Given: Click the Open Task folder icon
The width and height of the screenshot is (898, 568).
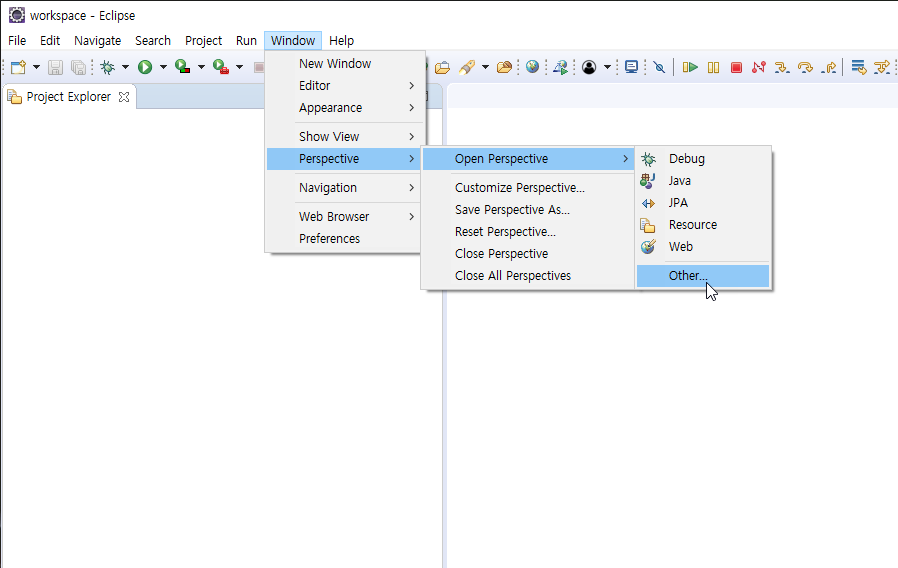Looking at the screenshot, I should (x=504, y=67).
